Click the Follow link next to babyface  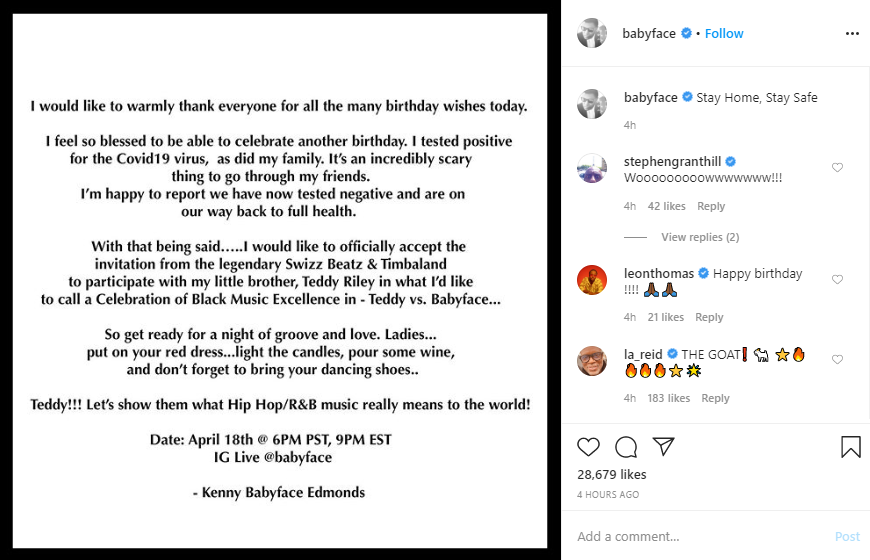tap(724, 33)
